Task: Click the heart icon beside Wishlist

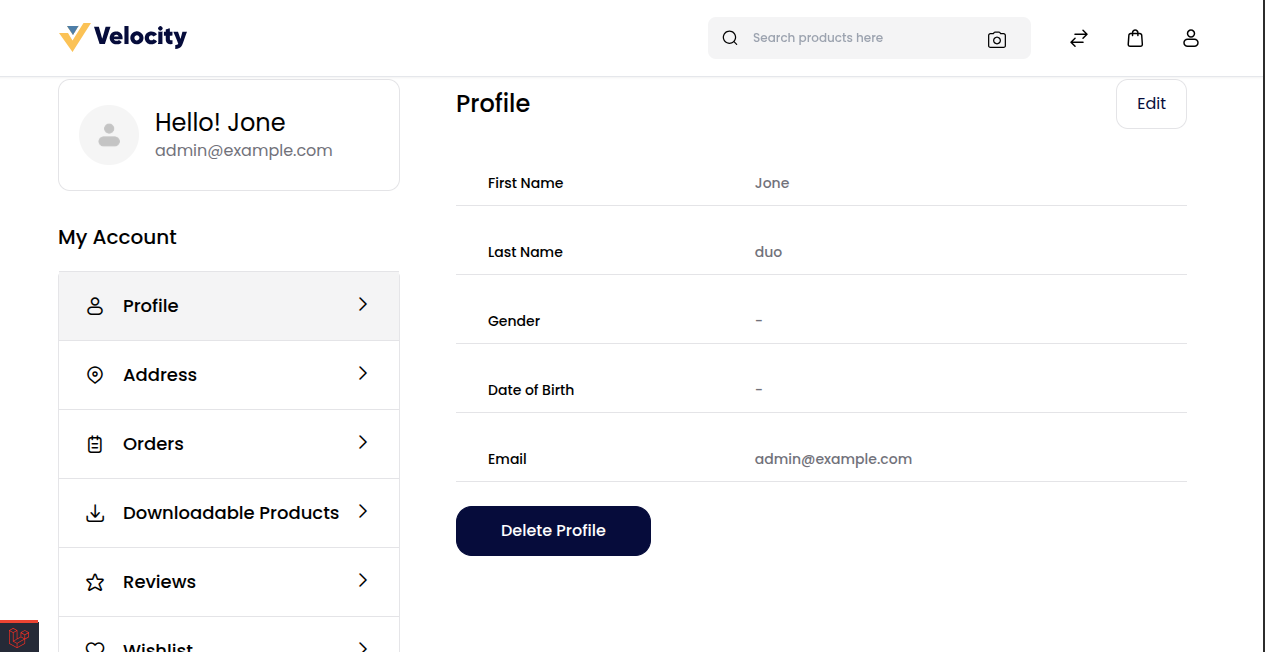Action: pyautogui.click(x=94, y=646)
